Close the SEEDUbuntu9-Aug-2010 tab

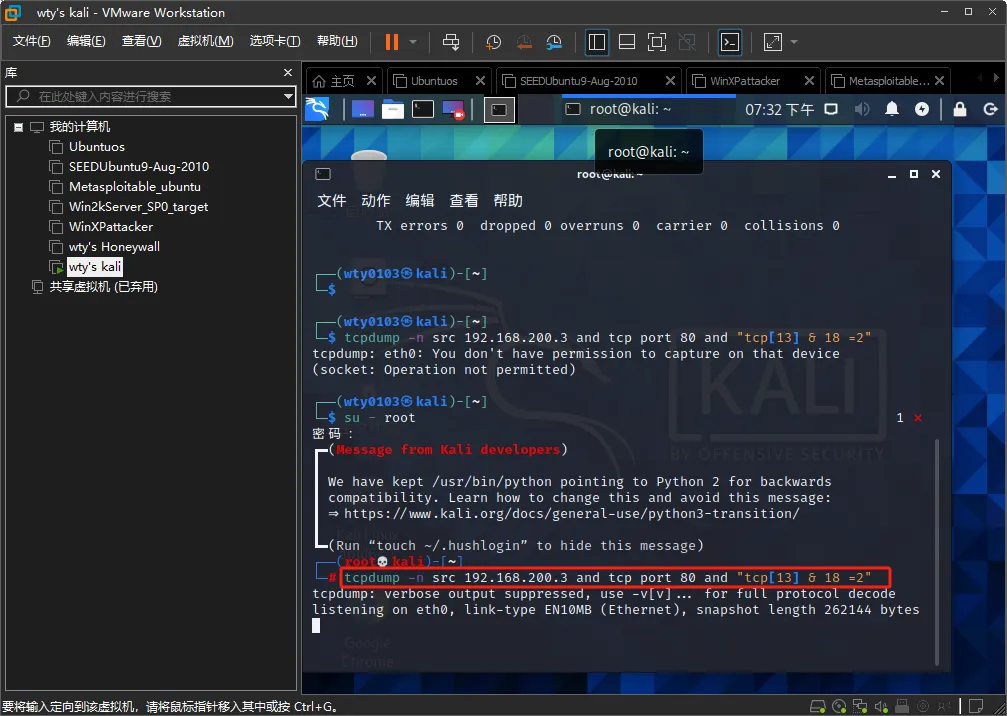tap(670, 81)
